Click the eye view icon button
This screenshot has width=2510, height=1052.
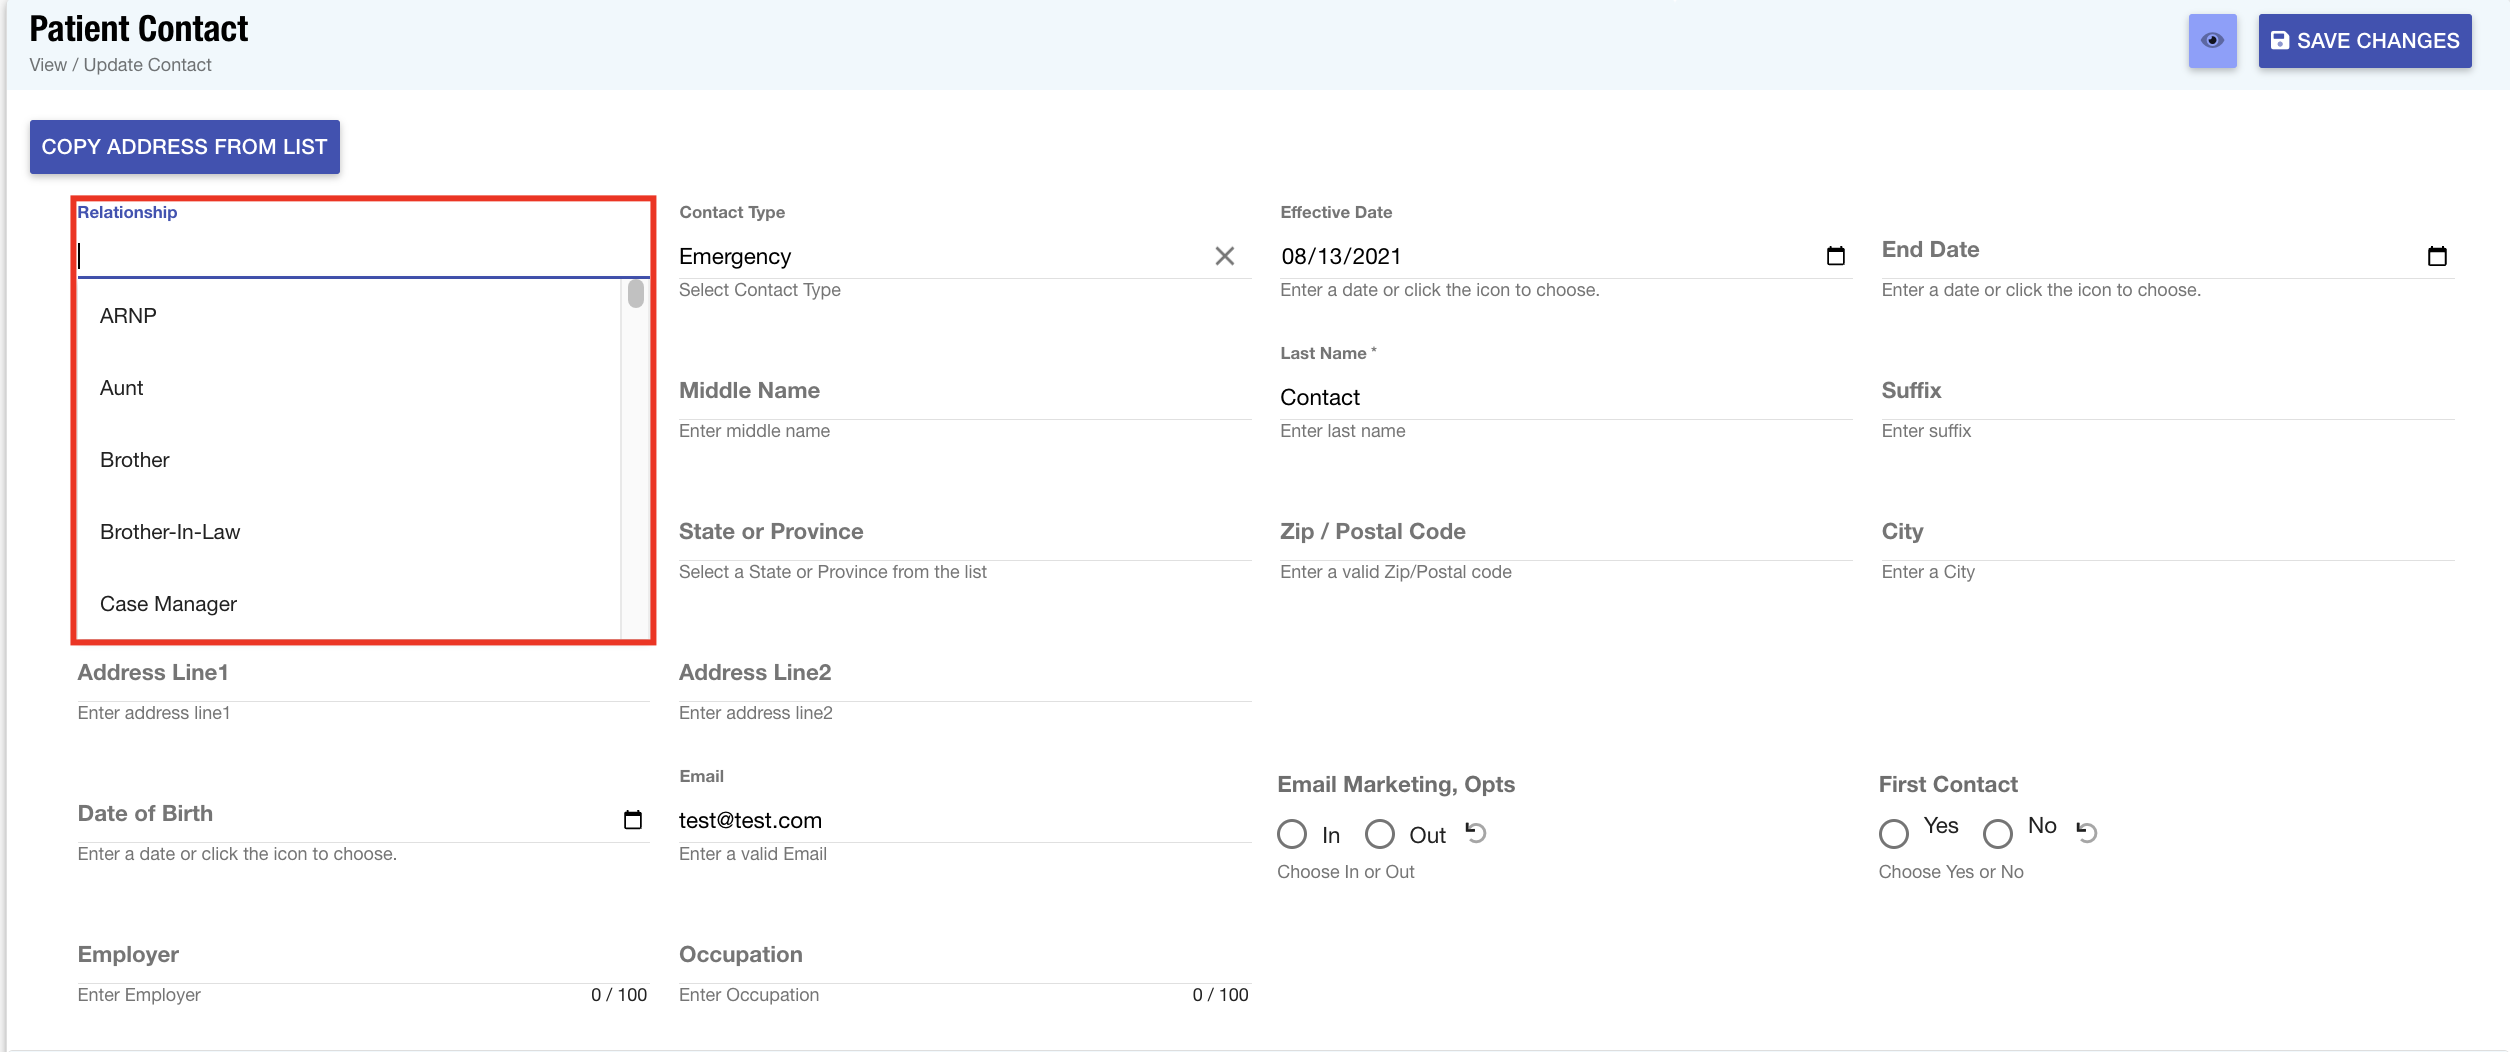pos(2211,41)
